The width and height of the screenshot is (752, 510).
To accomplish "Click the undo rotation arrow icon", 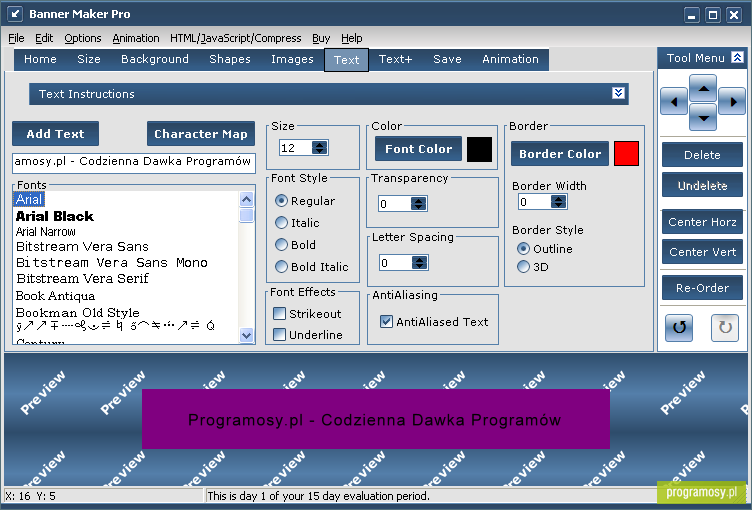I will (679, 328).
